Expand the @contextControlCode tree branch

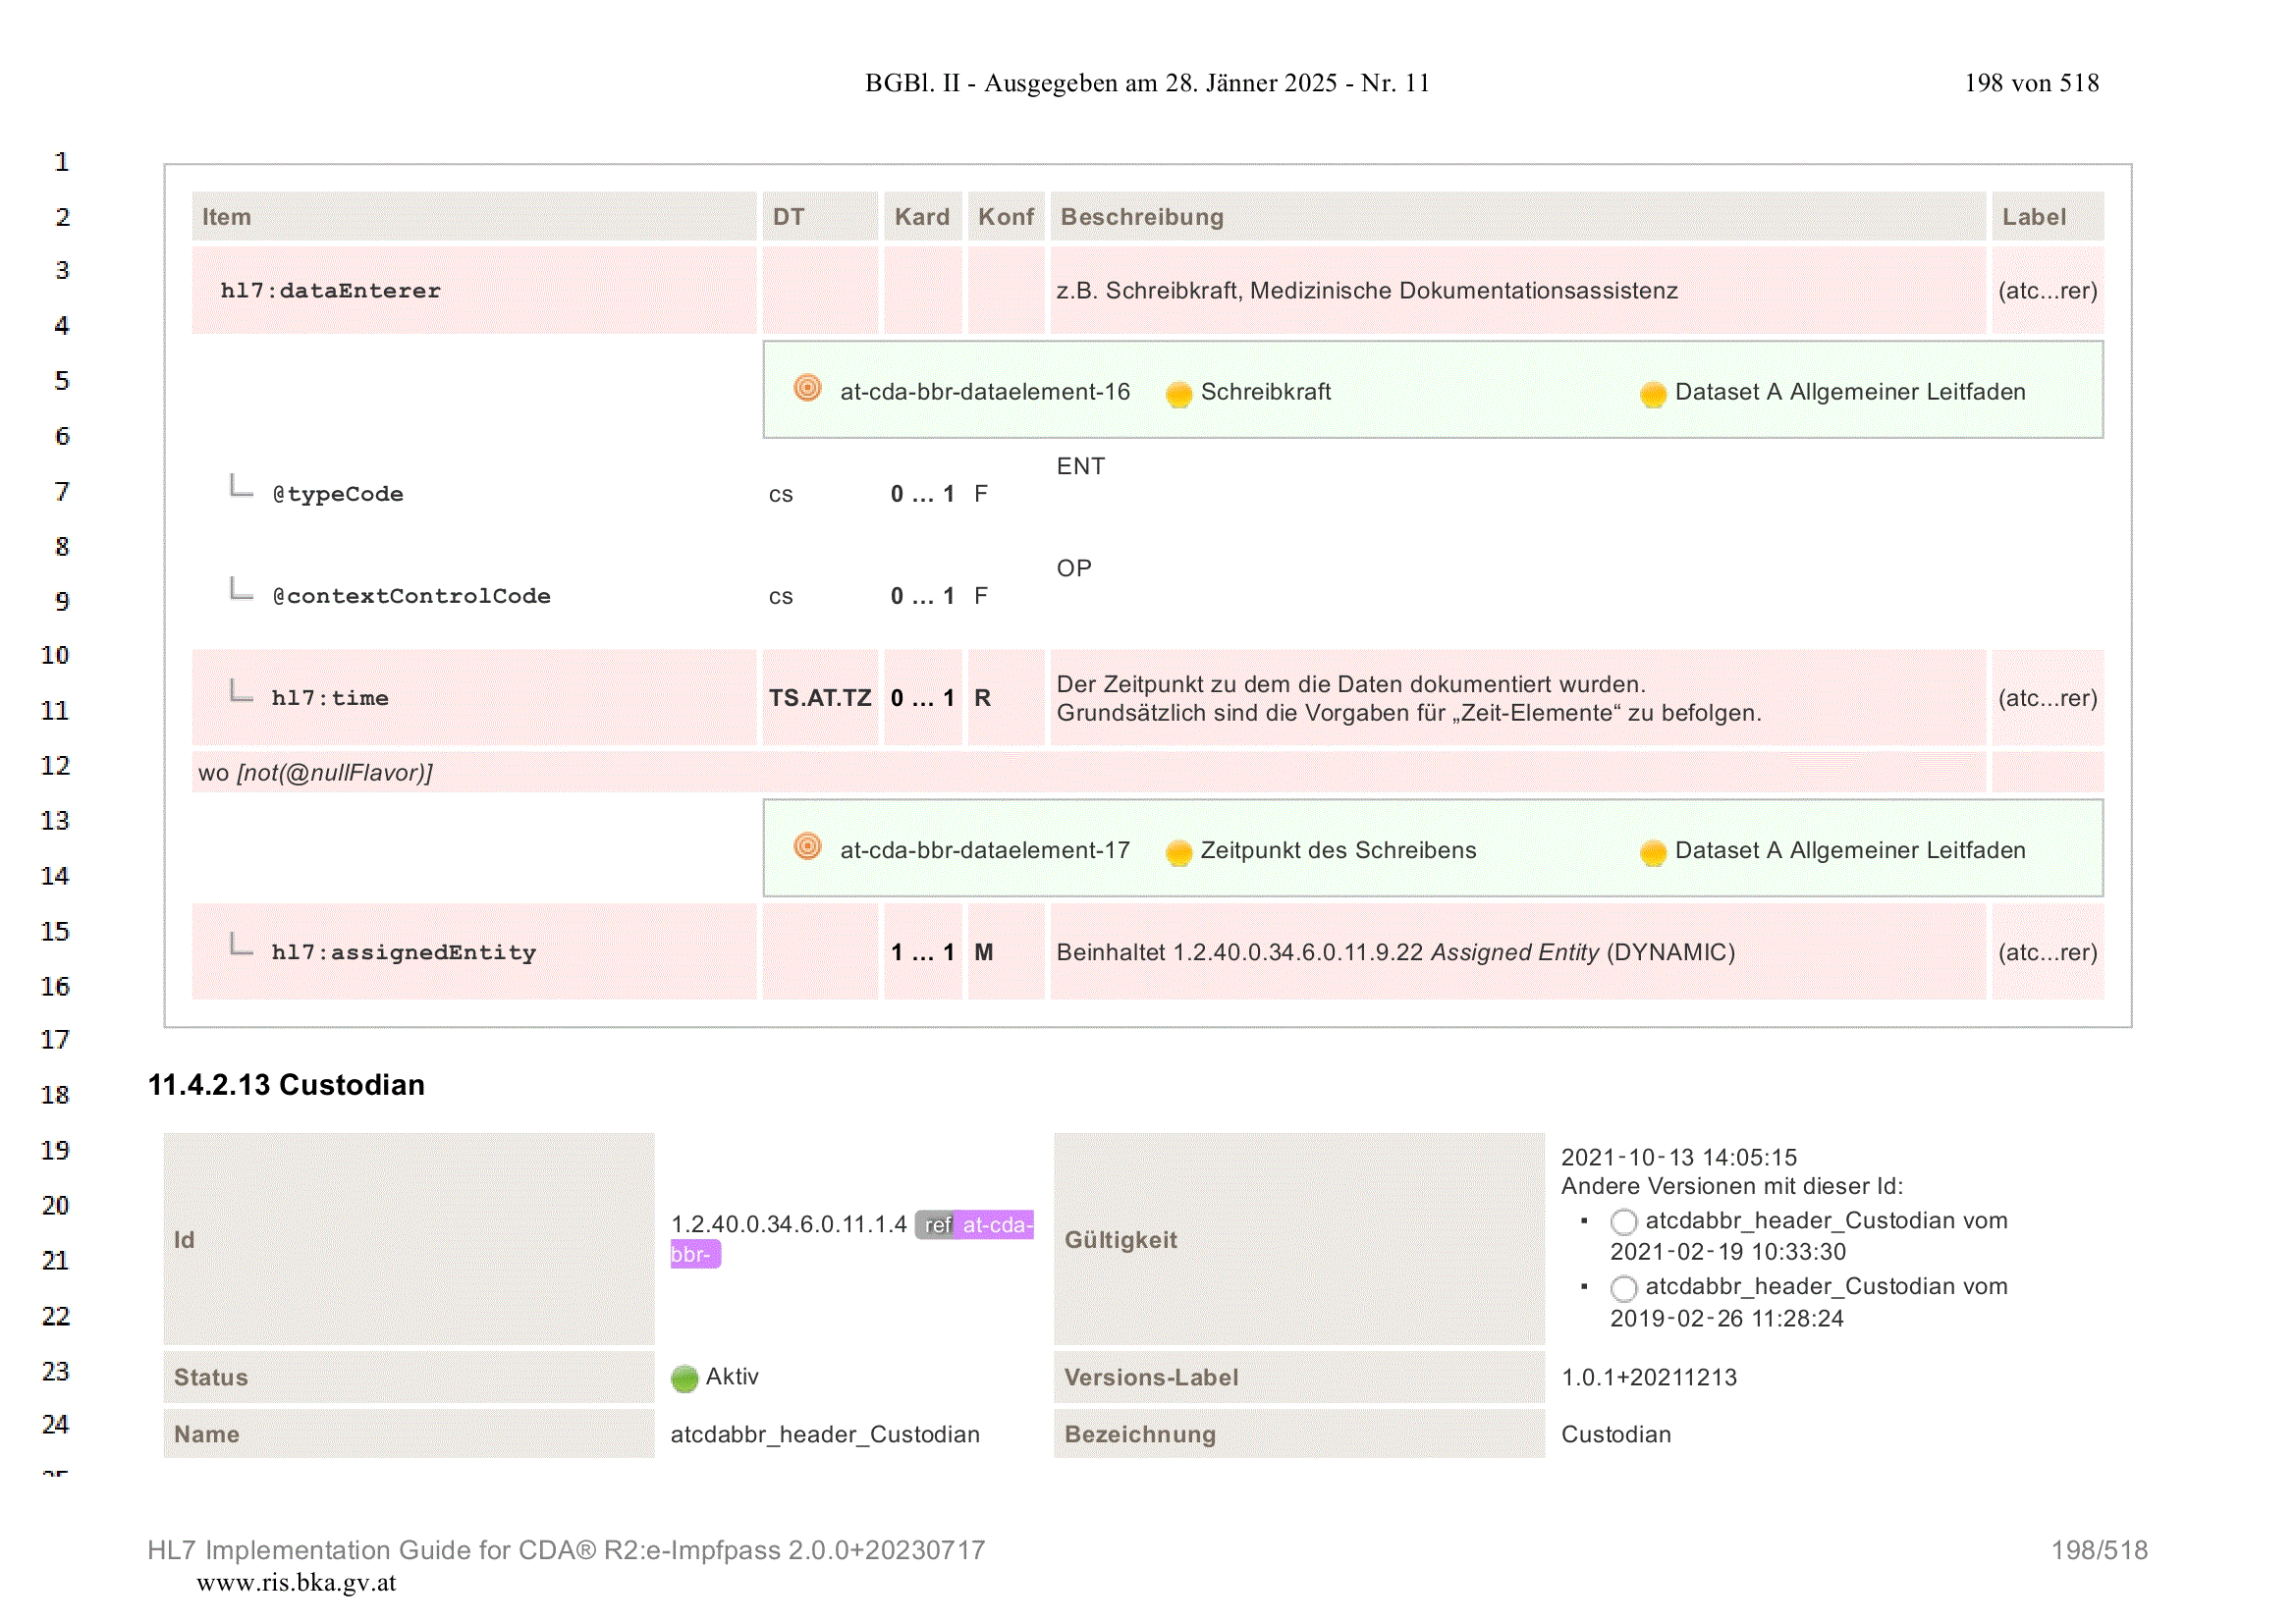241,588
